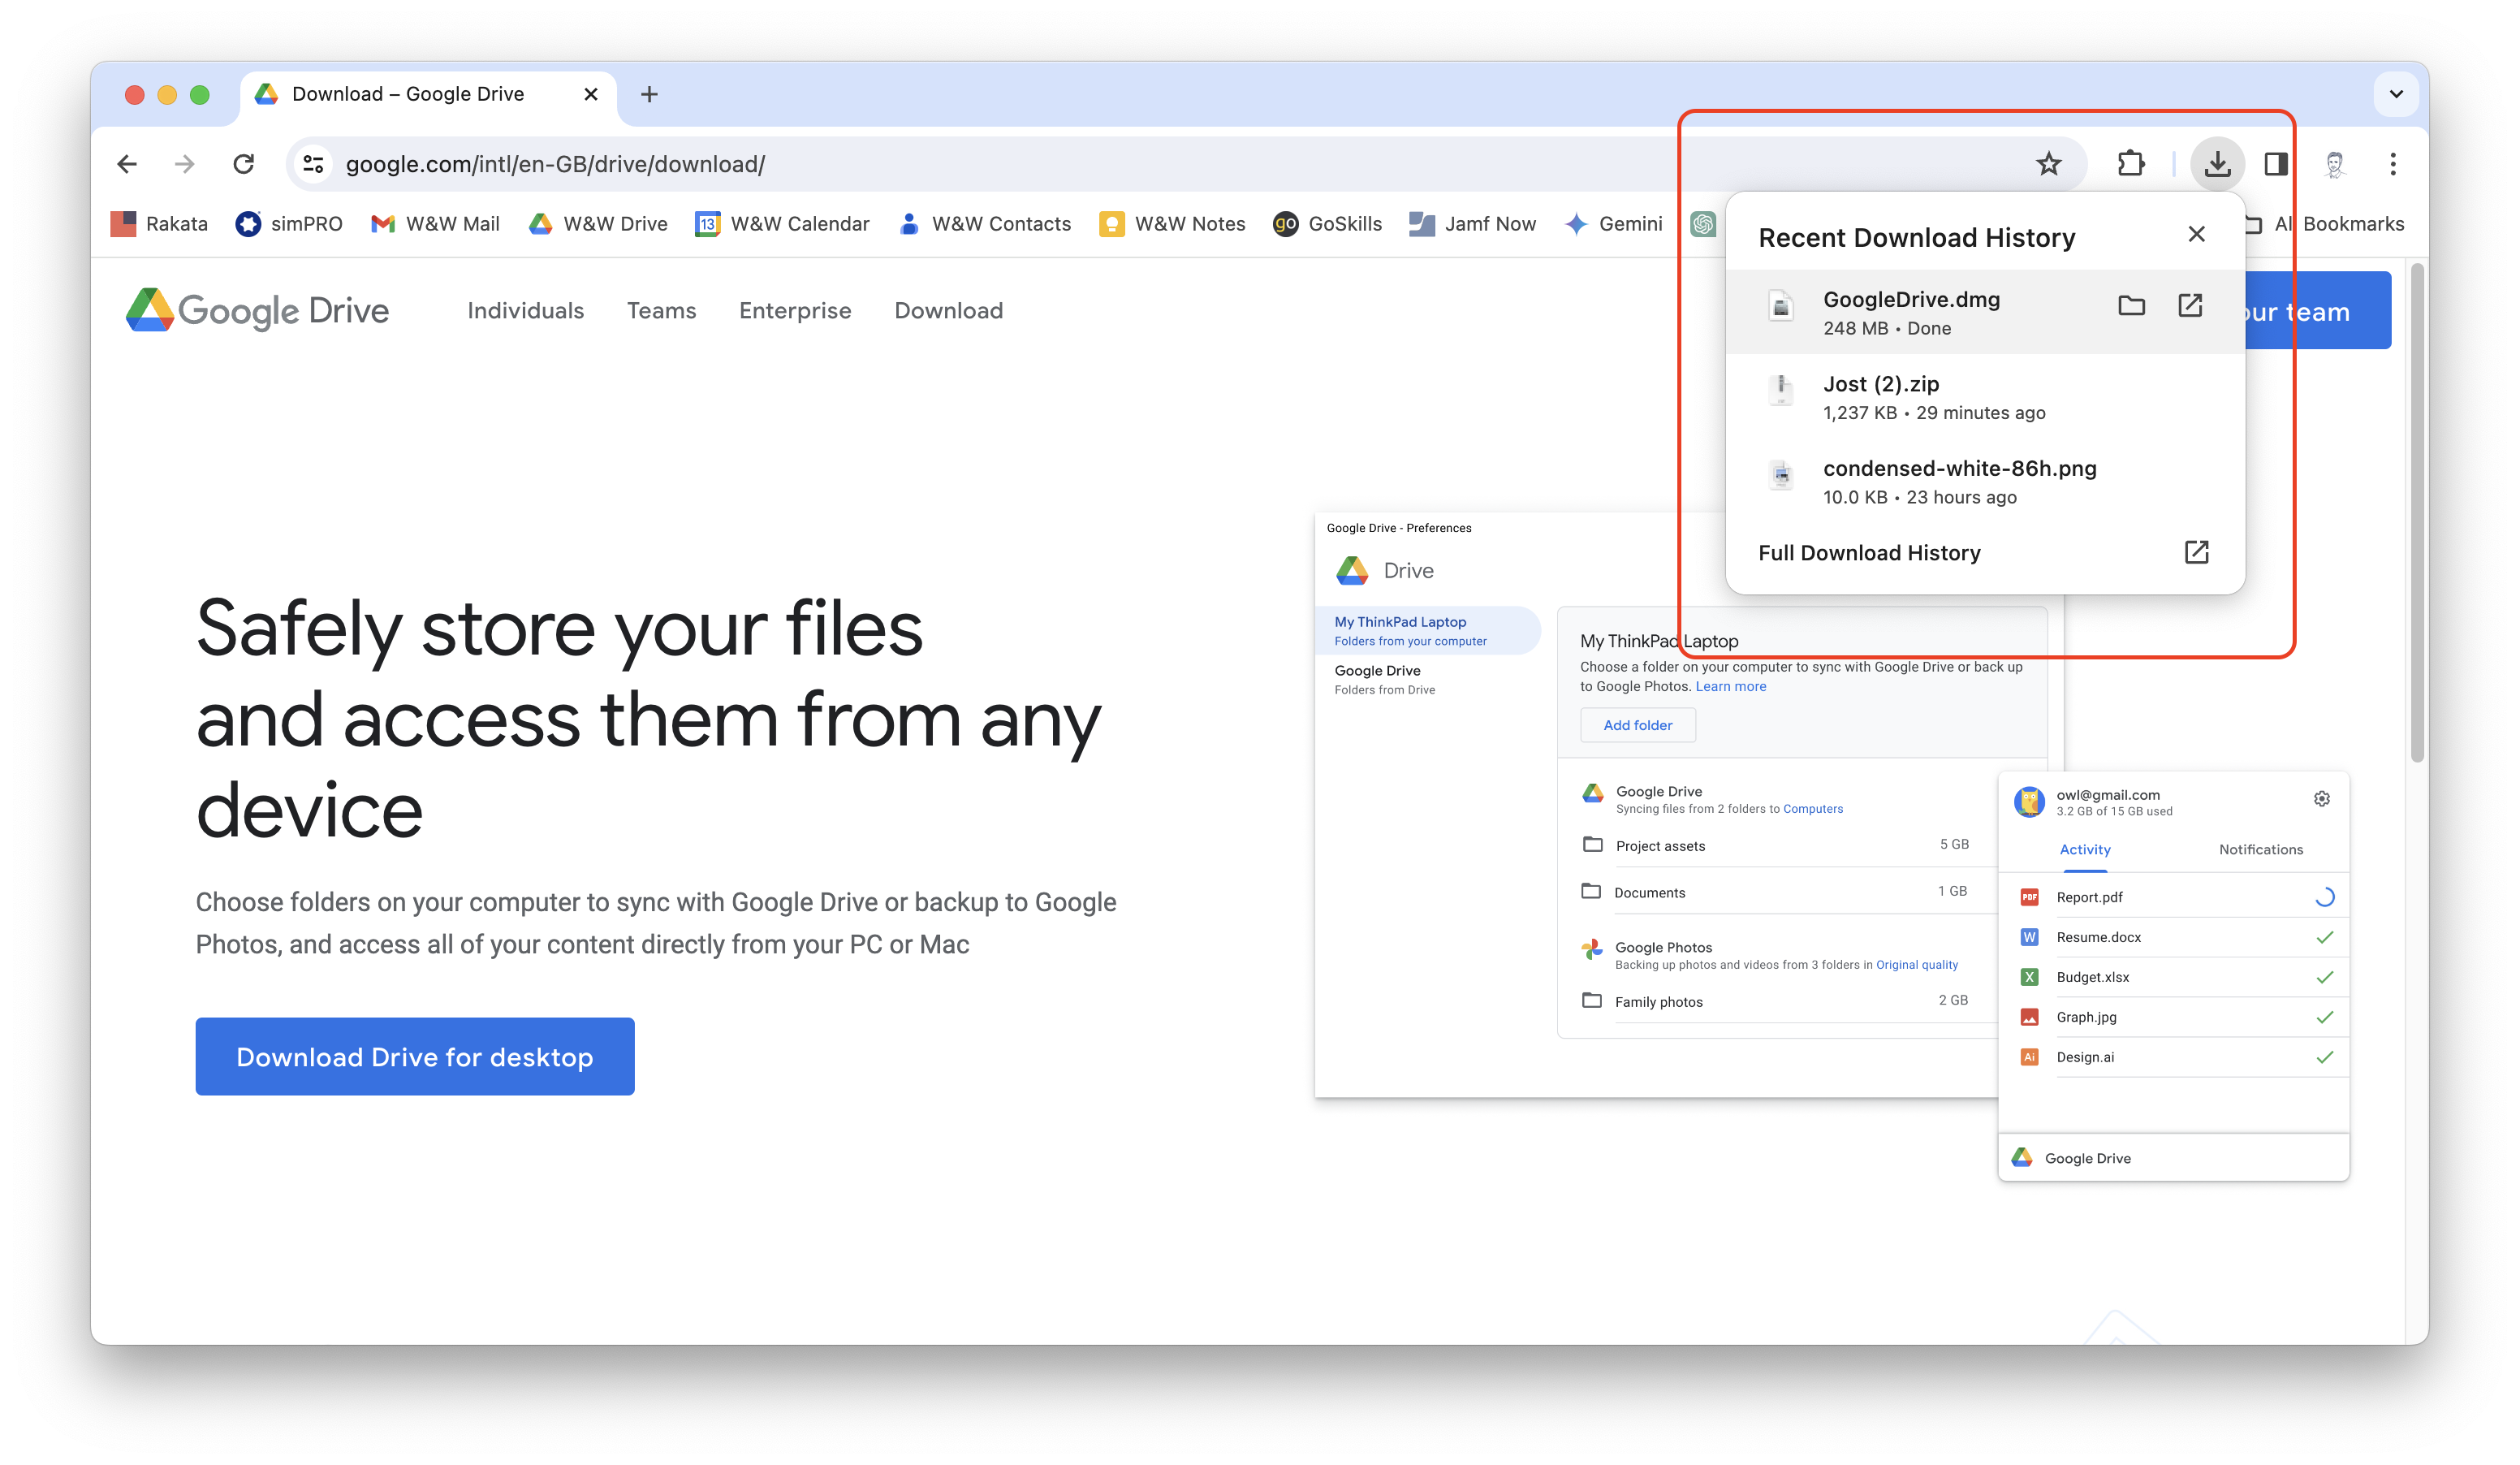Expand the tab search chevron
Image resolution: width=2520 pixels, height=1465 pixels.
(2396, 94)
